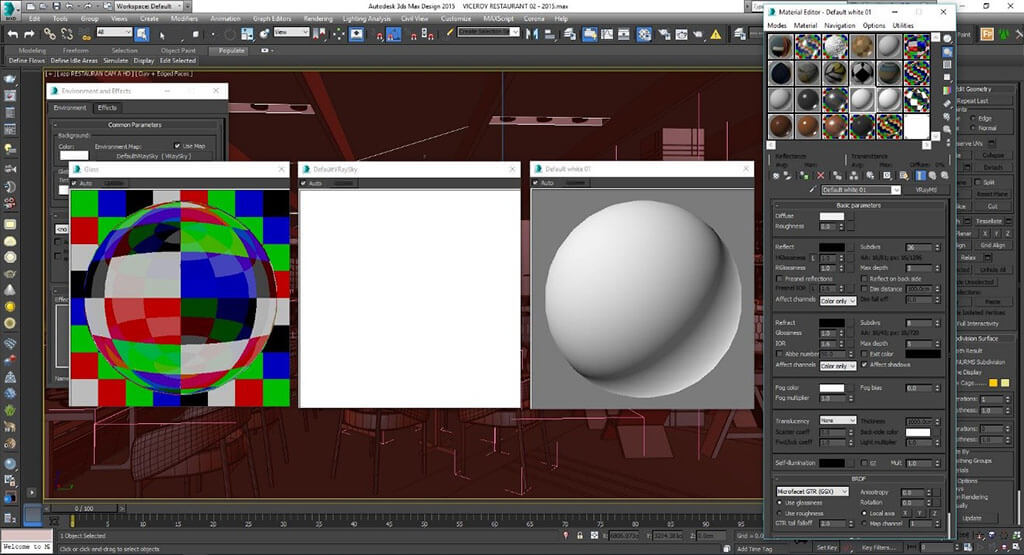This screenshot has width=1024, height=555.
Task: Open the Translucency type dropdown
Action: 838,421
